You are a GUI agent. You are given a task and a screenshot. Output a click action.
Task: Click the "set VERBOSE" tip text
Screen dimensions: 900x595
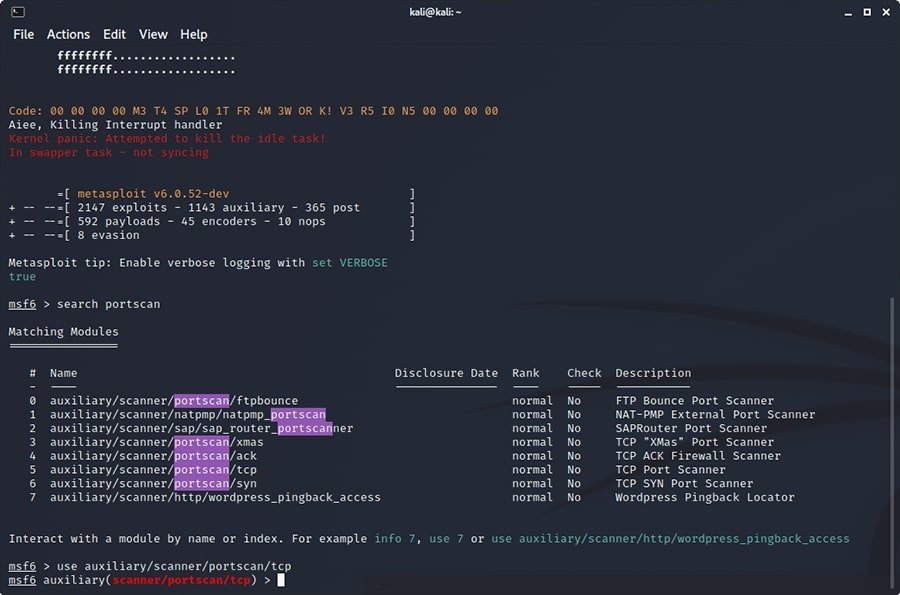(x=349, y=263)
